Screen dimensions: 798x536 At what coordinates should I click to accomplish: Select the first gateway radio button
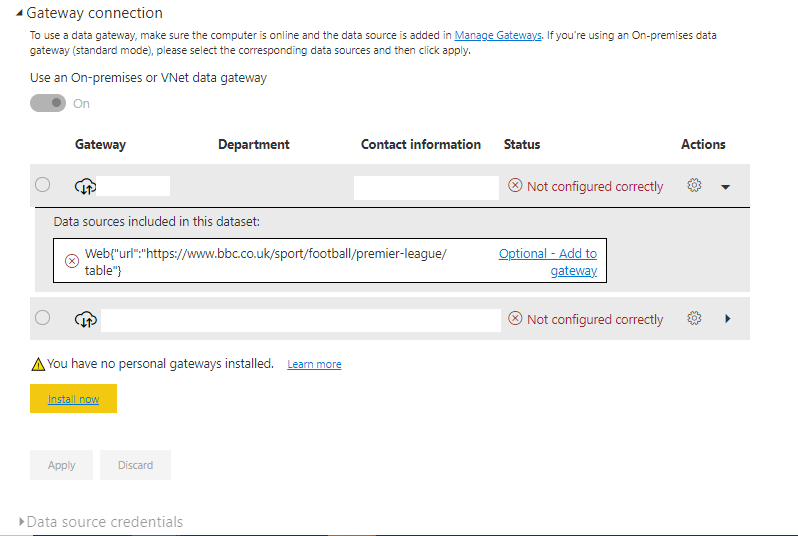click(x=43, y=184)
